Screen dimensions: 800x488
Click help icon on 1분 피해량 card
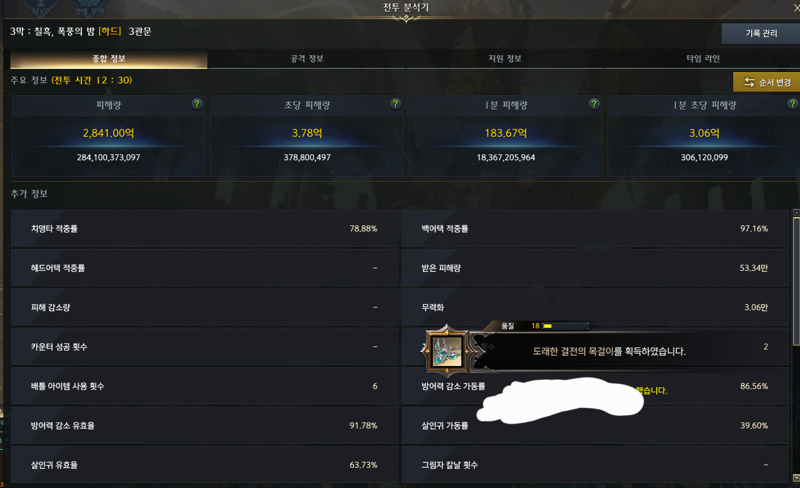click(x=594, y=104)
